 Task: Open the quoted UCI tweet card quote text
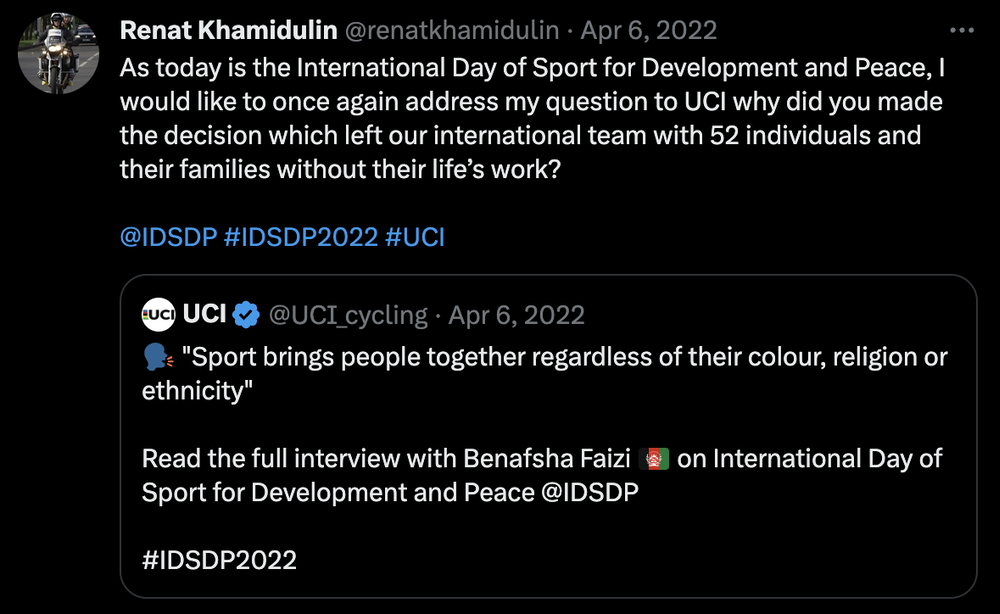(x=545, y=374)
